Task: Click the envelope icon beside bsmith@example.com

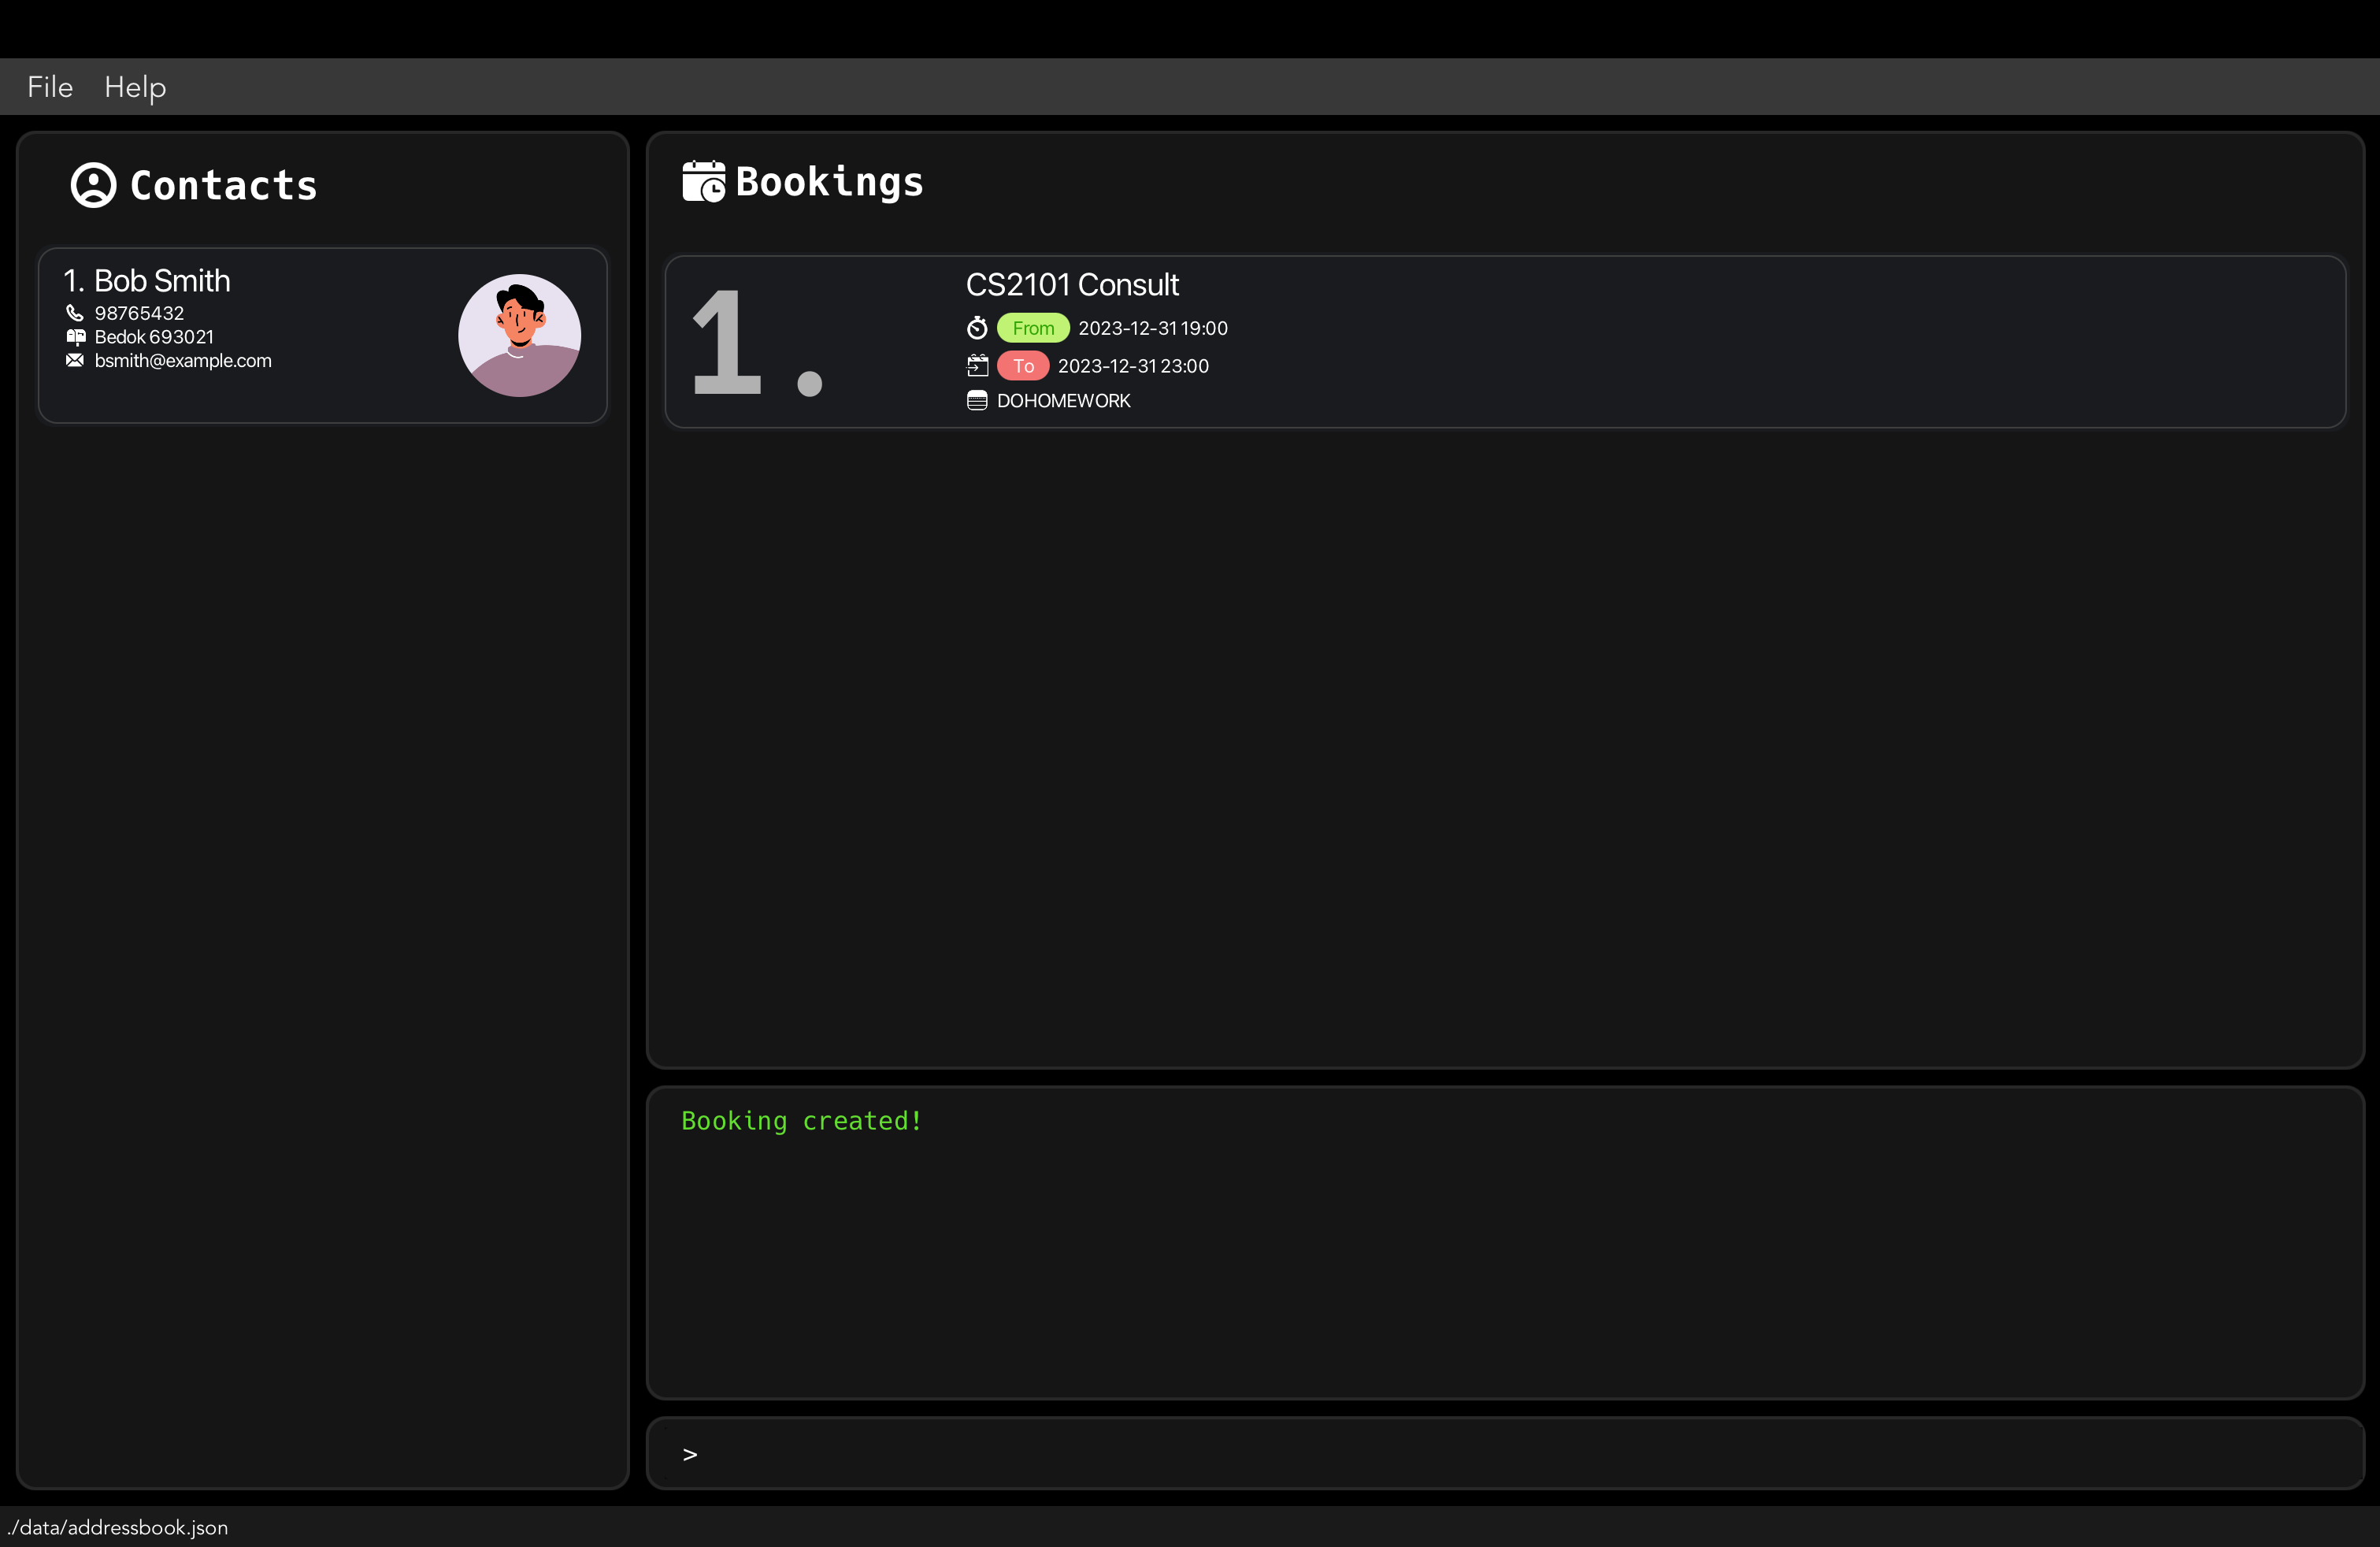Action: coord(75,360)
